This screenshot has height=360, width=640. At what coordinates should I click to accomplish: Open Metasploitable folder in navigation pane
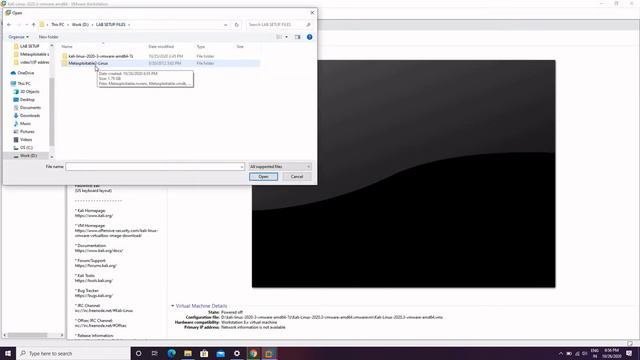pos(31,54)
